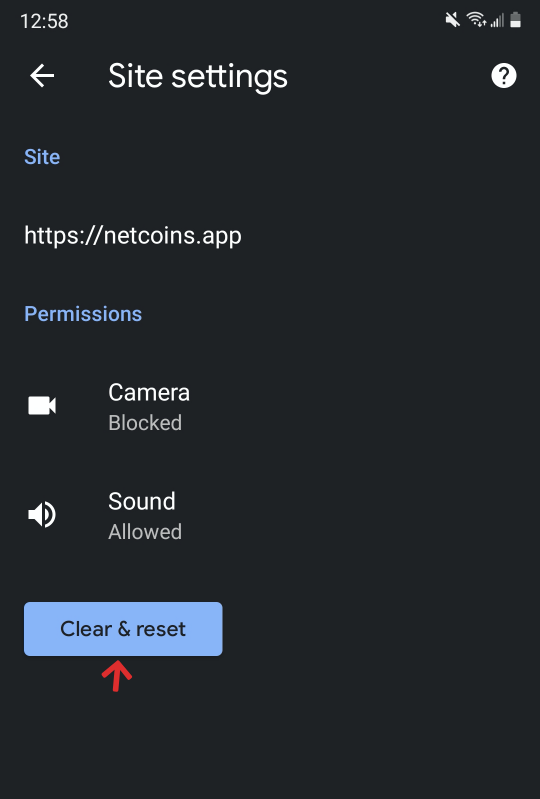
Task: Change the Camera Blocked status
Action: tap(145, 423)
